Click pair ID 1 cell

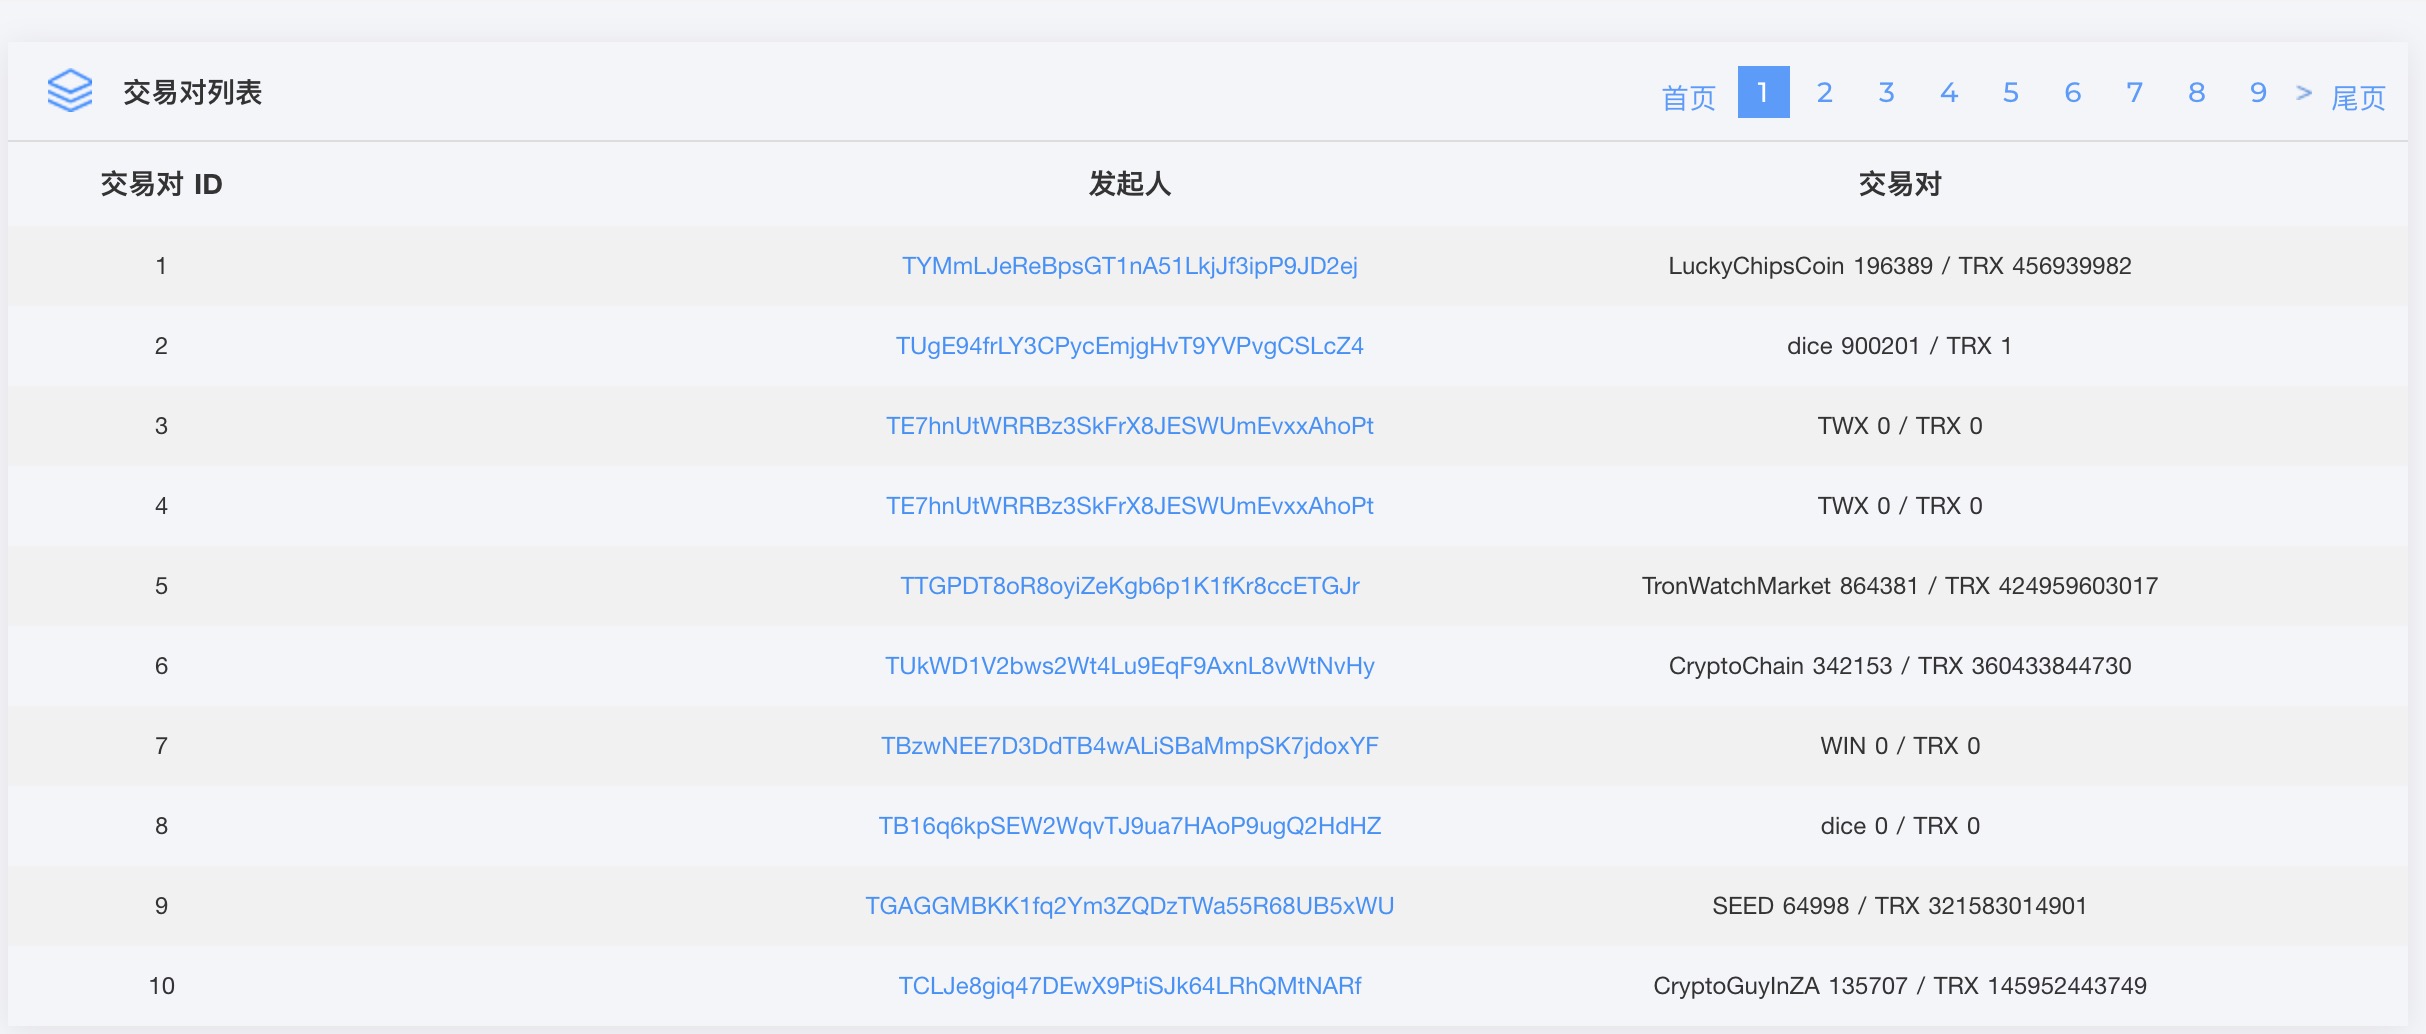click(161, 266)
